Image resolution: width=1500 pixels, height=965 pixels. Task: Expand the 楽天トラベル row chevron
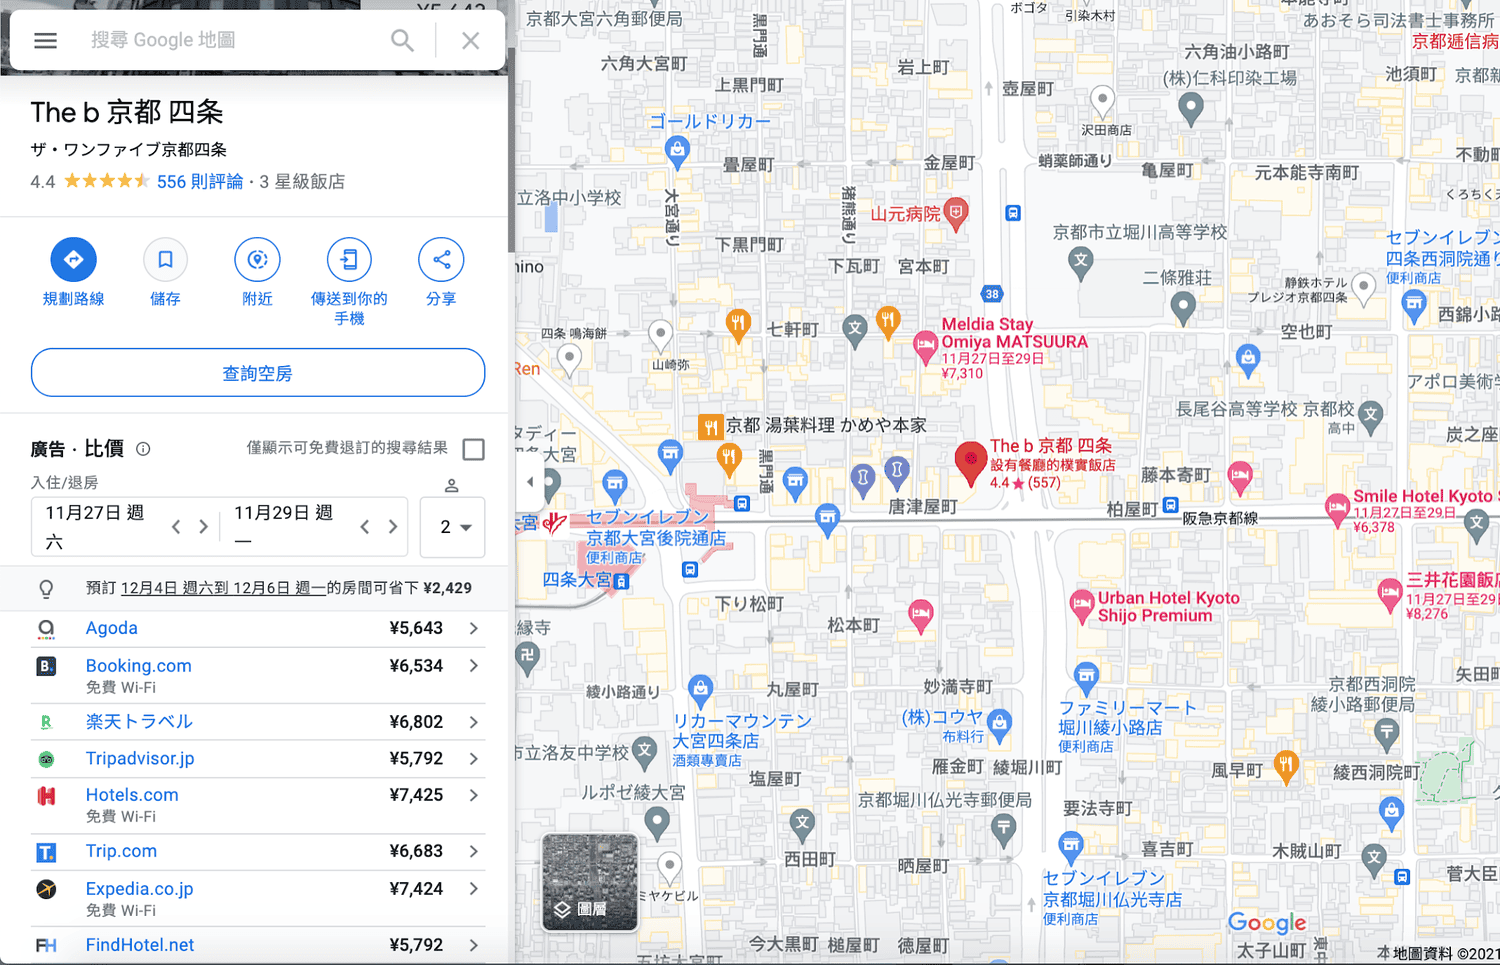pos(474,722)
